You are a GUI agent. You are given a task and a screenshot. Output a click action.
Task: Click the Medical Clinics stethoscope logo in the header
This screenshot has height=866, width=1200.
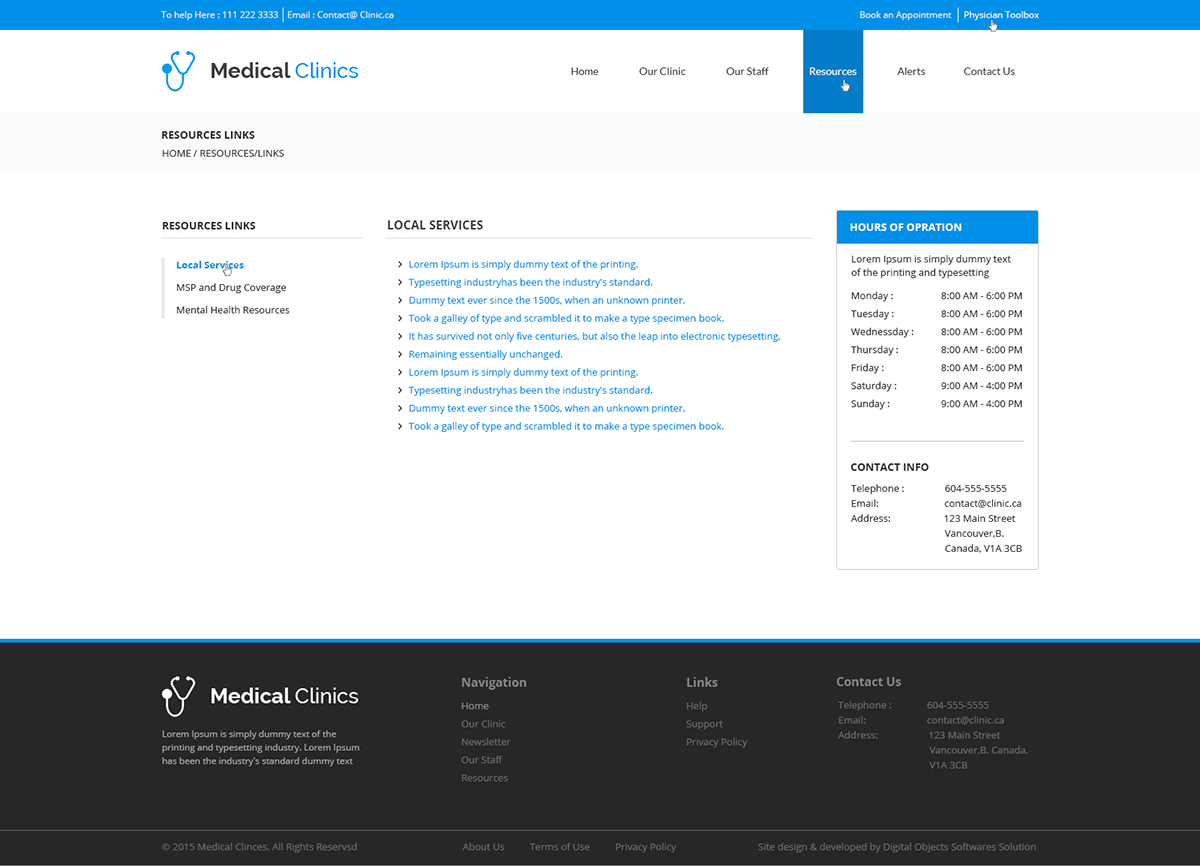pyautogui.click(x=178, y=70)
